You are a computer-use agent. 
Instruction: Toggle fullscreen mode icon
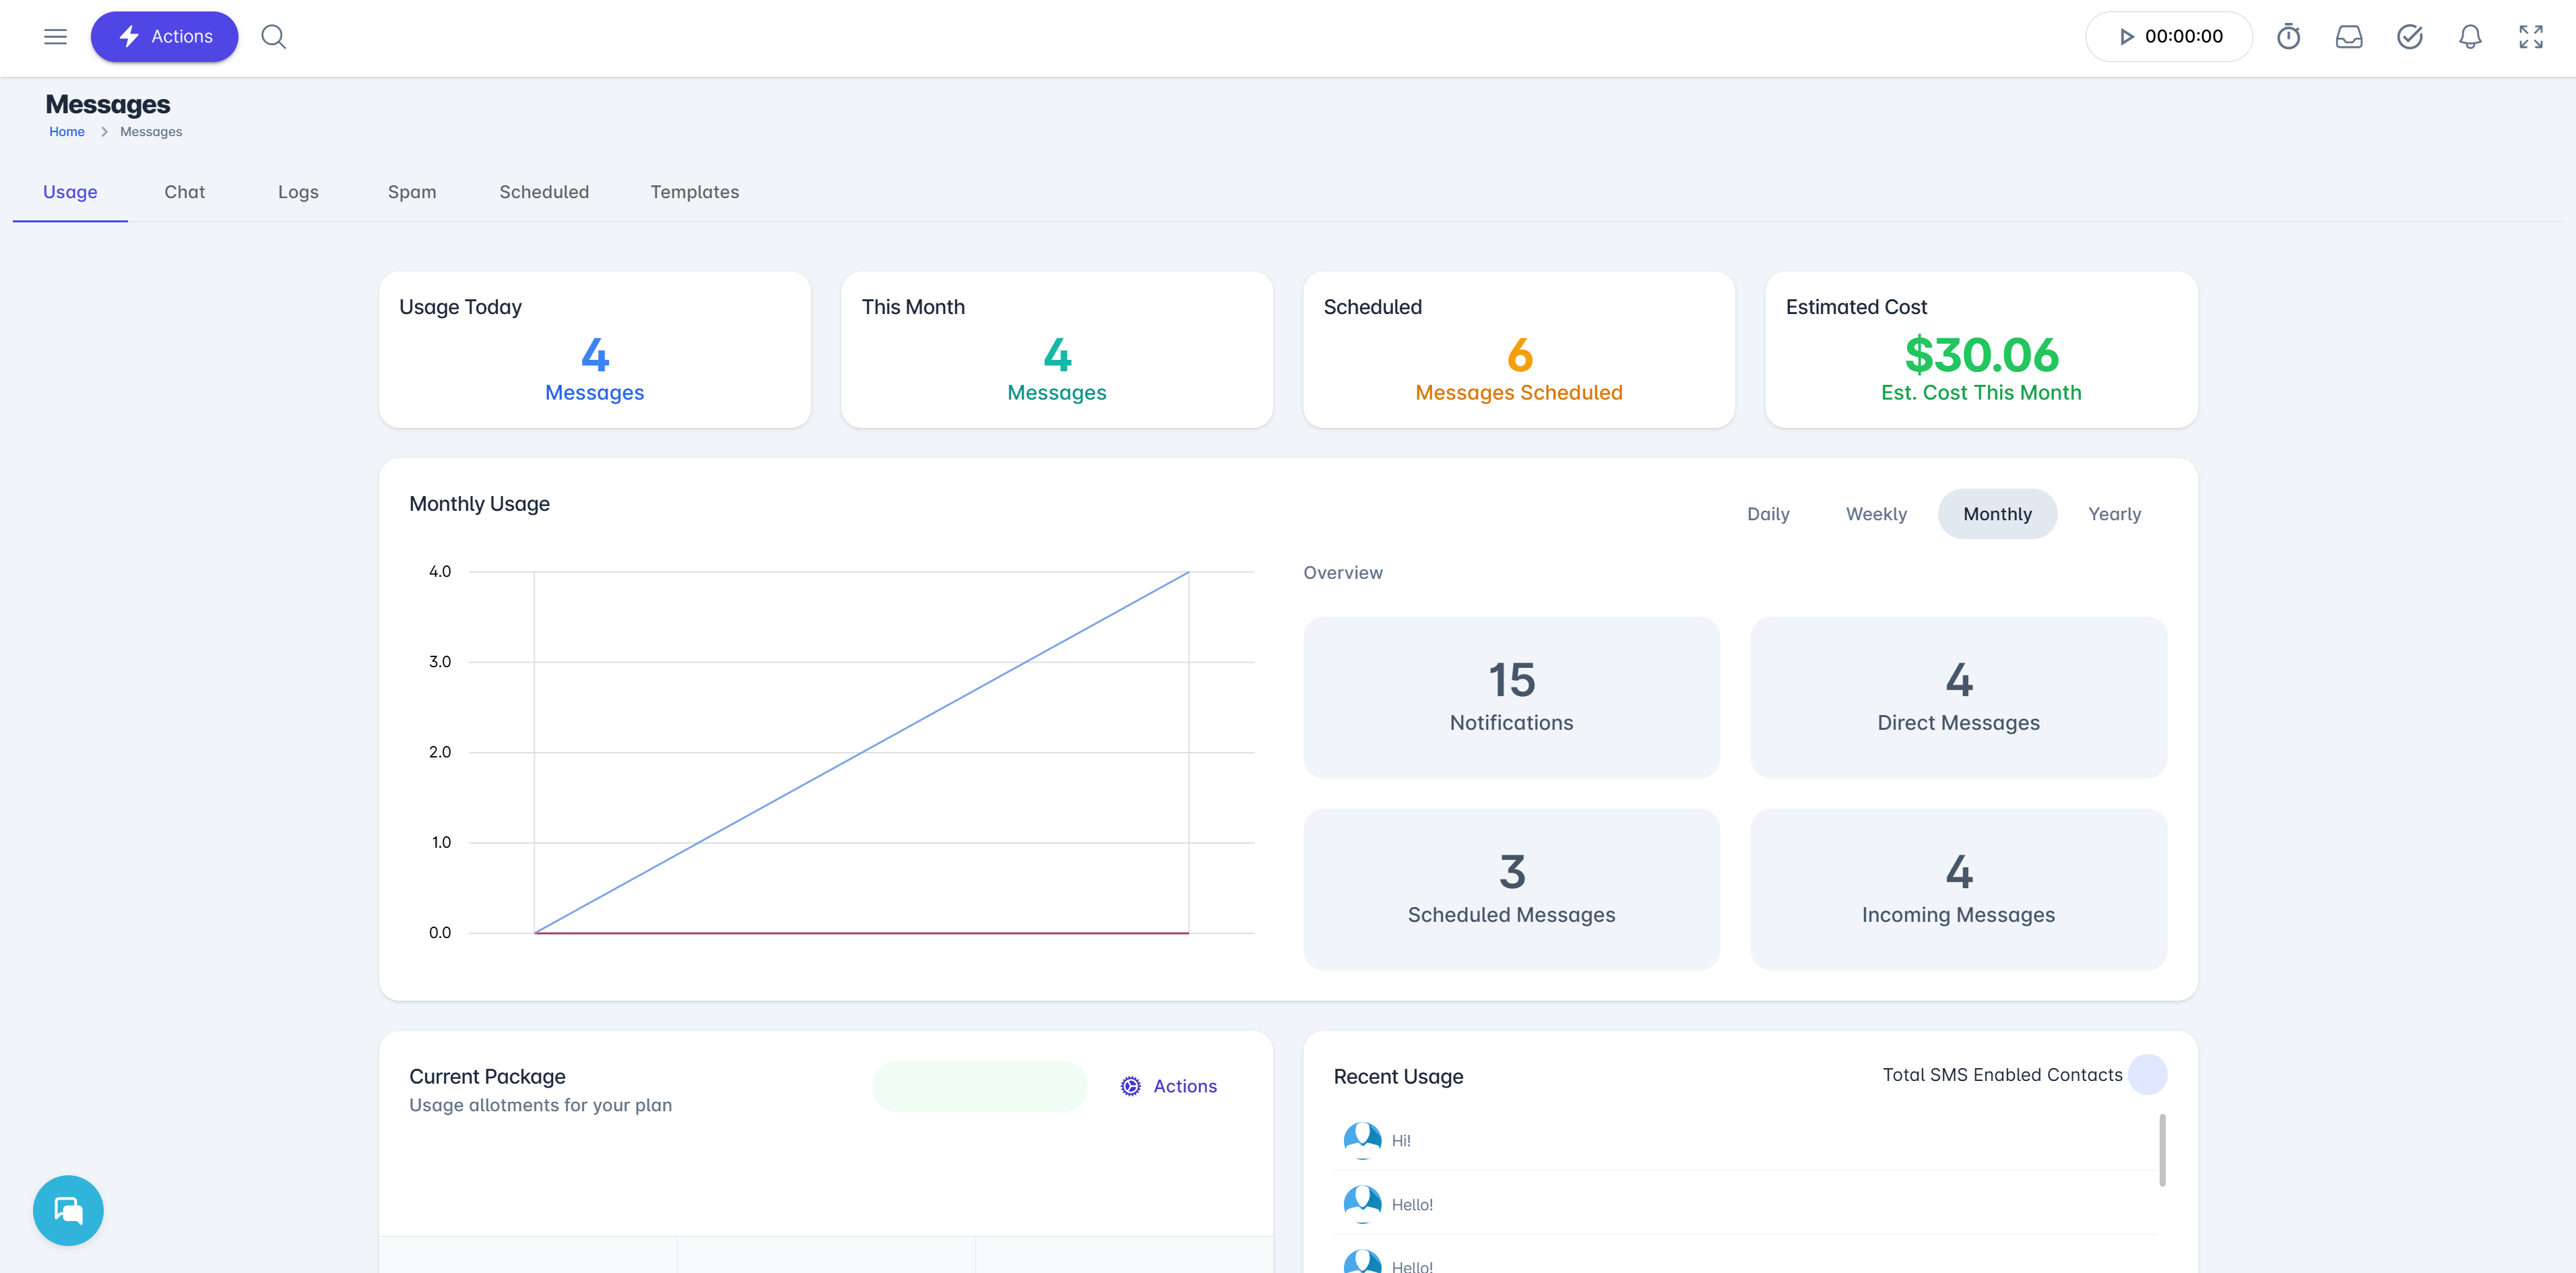tap(2530, 37)
